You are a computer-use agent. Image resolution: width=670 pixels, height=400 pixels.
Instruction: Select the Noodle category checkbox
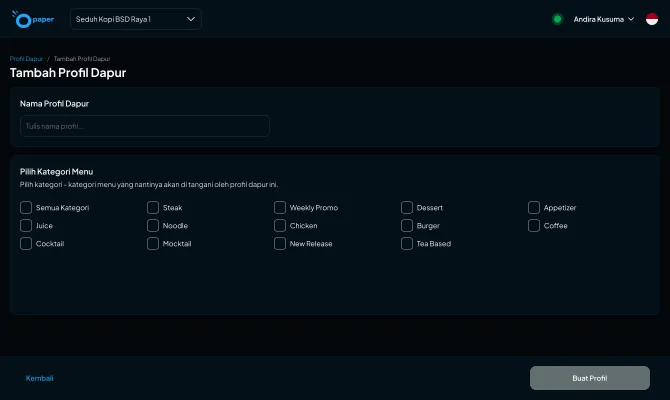pos(153,226)
